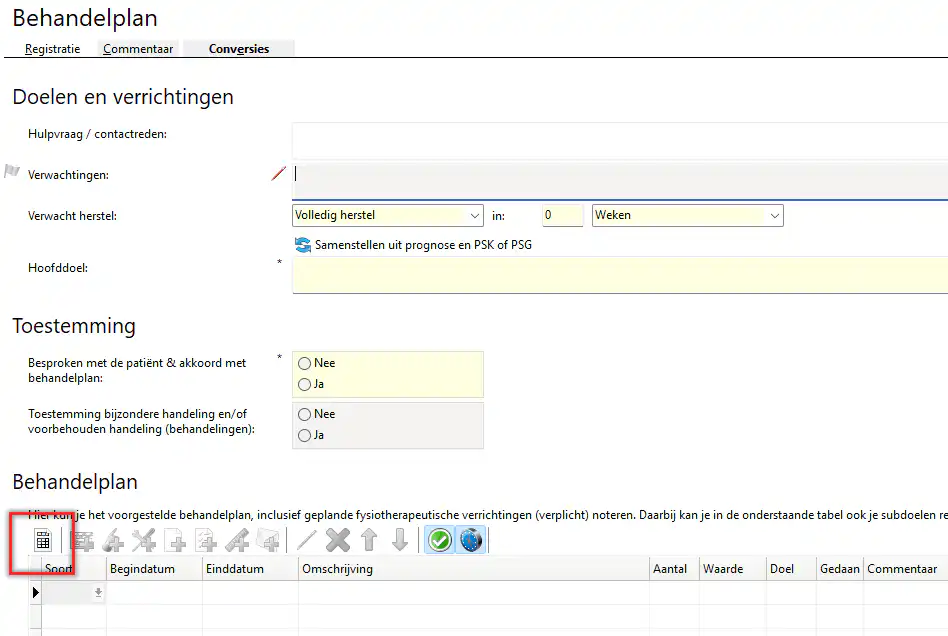
Task: Click the Hulpvraag / contactreden input field
Action: click(x=620, y=141)
